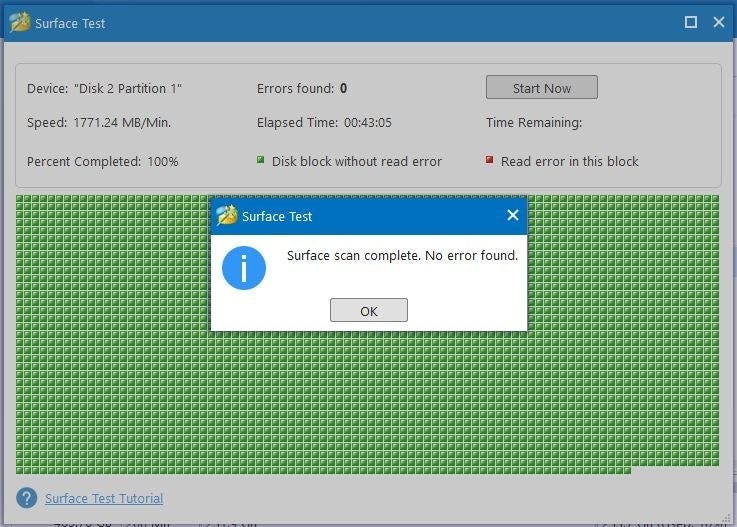
Task: Click the blue information icon in dialog
Action: [x=243, y=268]
